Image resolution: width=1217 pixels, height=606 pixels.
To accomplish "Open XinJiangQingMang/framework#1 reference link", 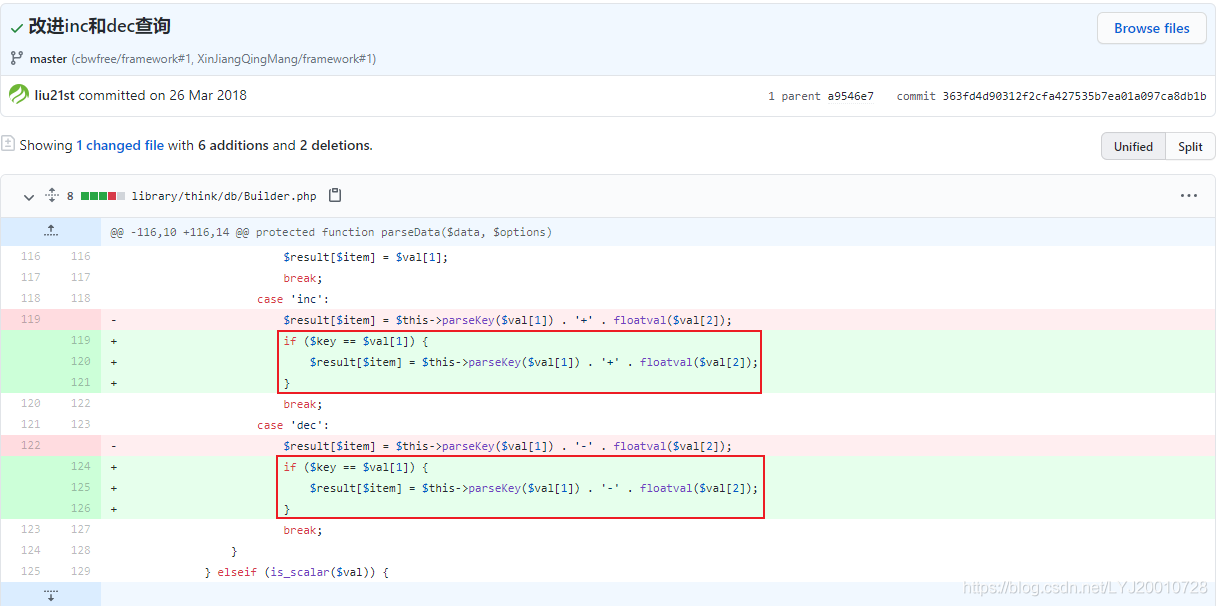I will (x=284, y=59).
